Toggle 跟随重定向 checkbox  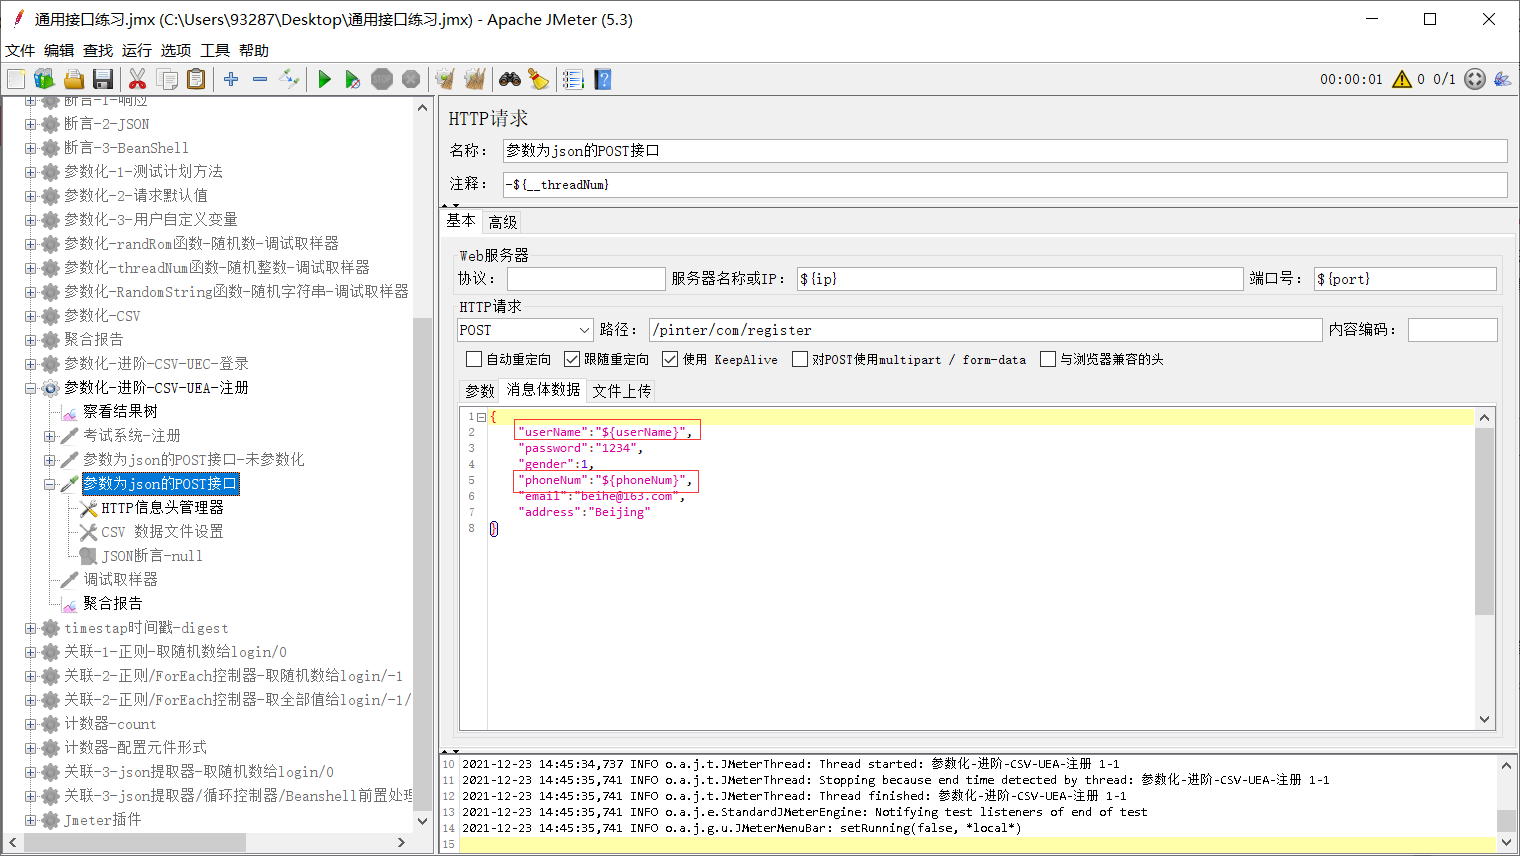572,359
